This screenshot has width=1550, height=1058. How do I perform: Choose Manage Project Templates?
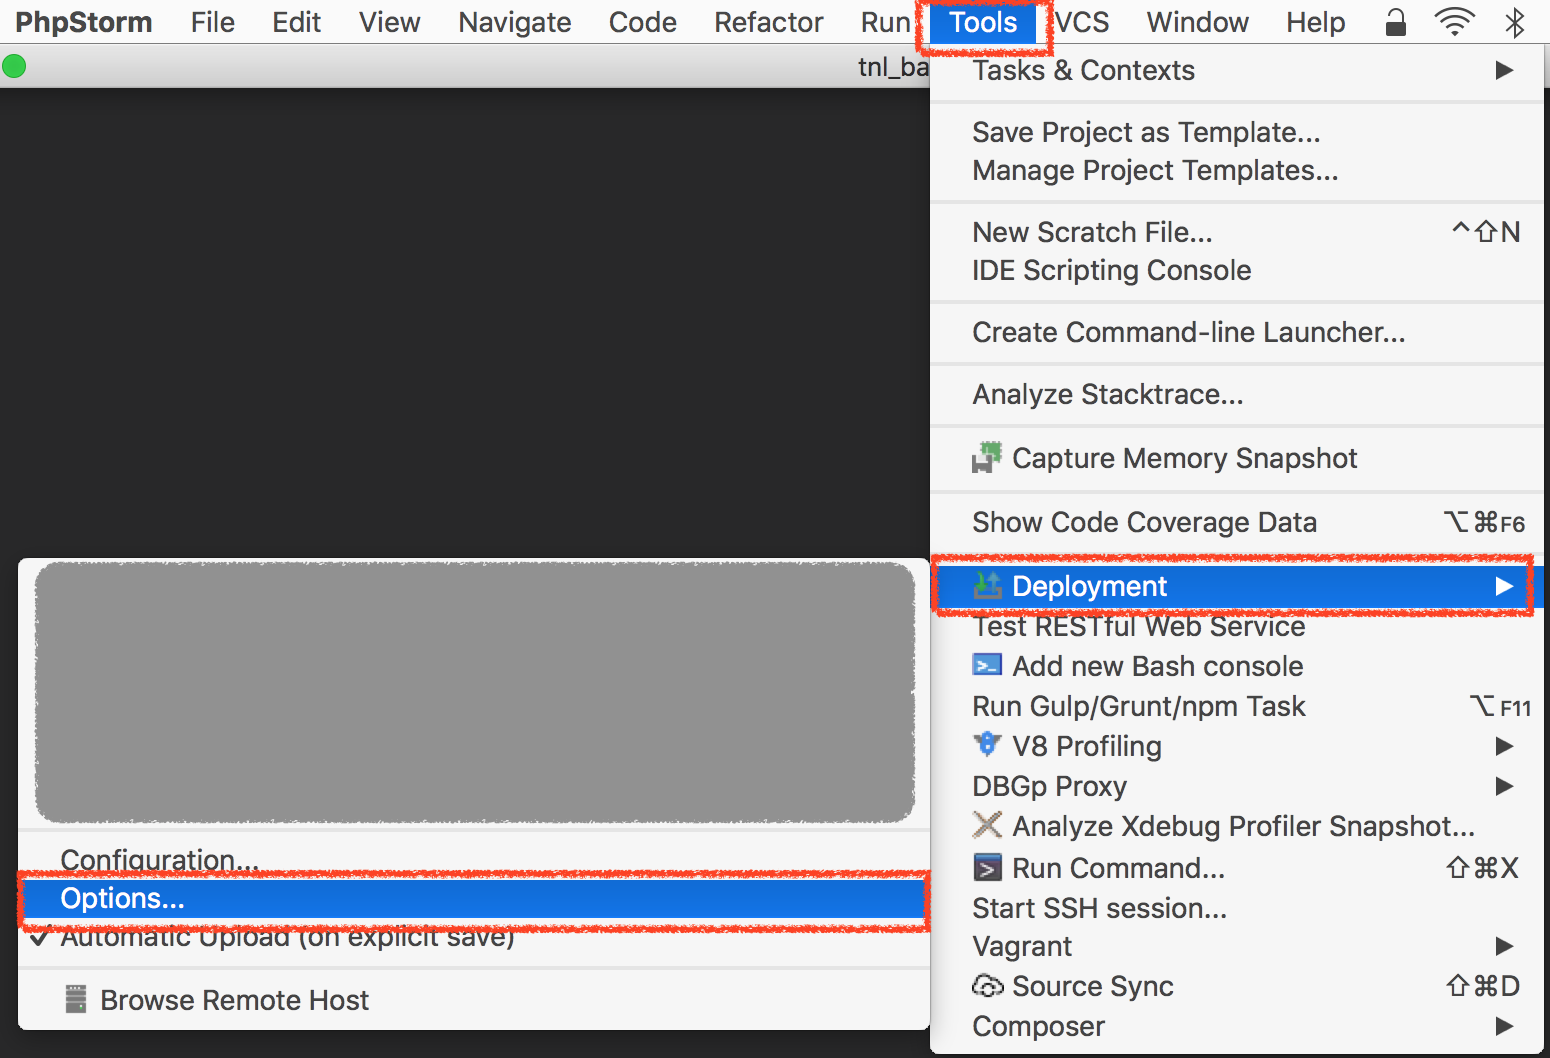click(1237, 170)
